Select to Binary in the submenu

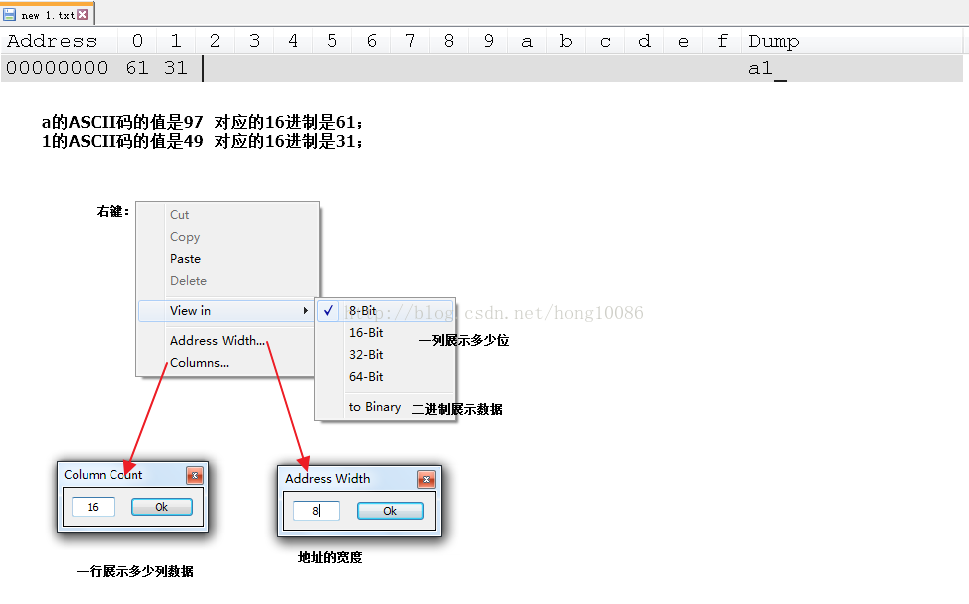click(374, 407)
